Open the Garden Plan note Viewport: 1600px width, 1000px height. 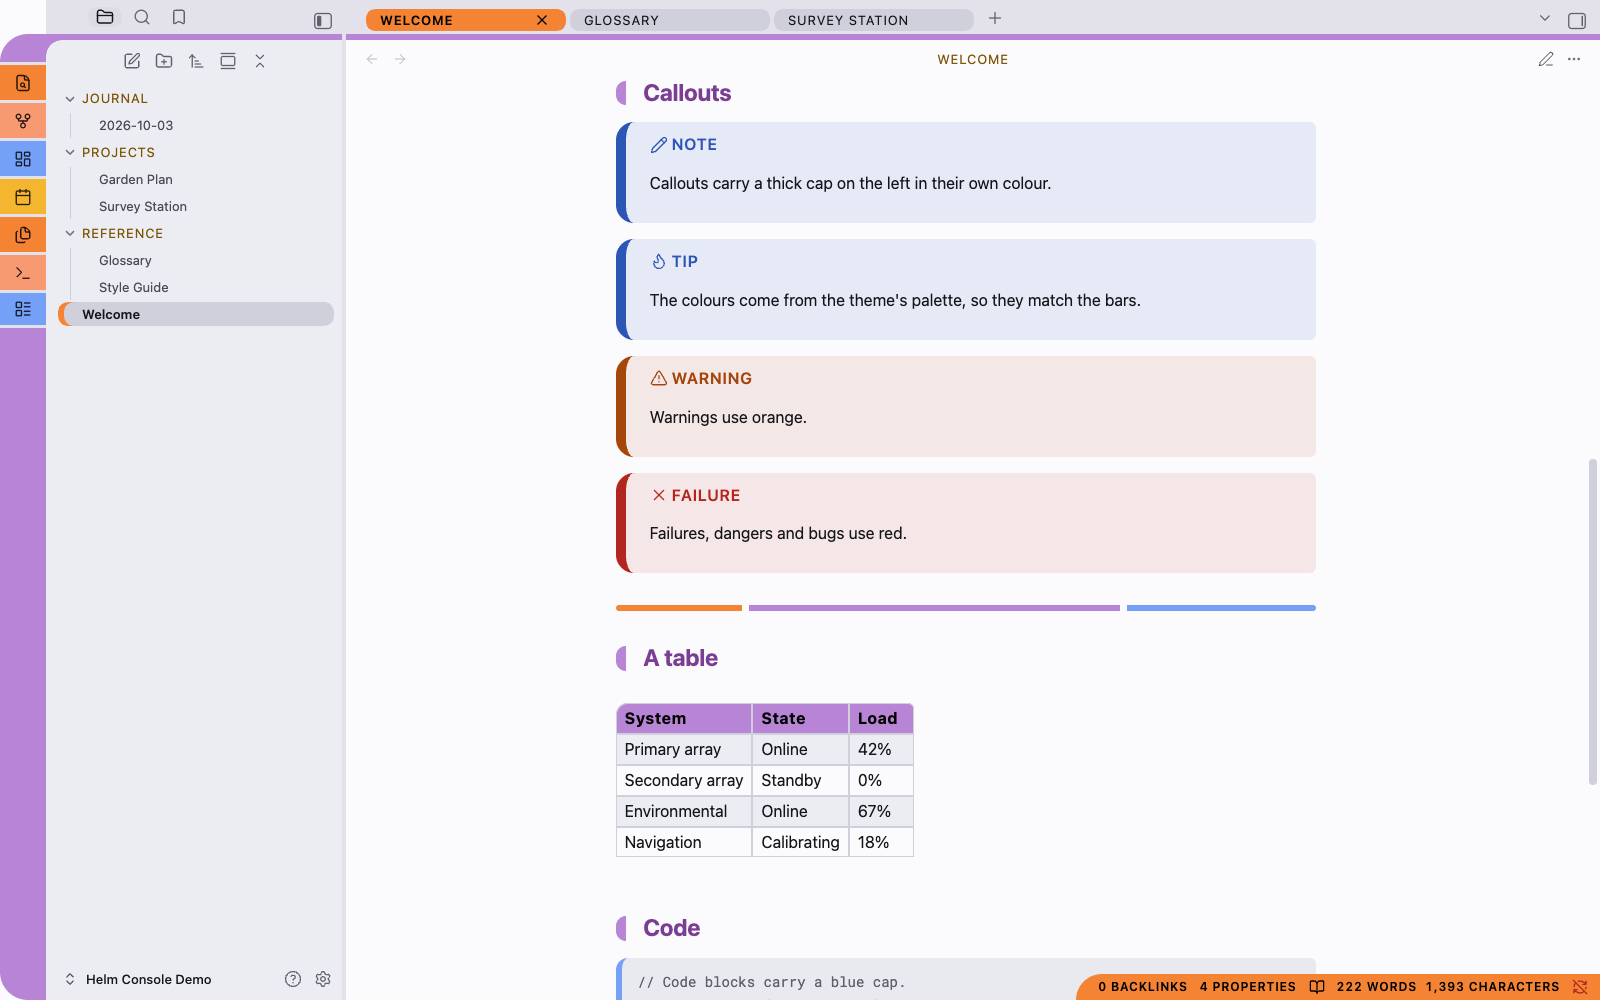[136, 180]
